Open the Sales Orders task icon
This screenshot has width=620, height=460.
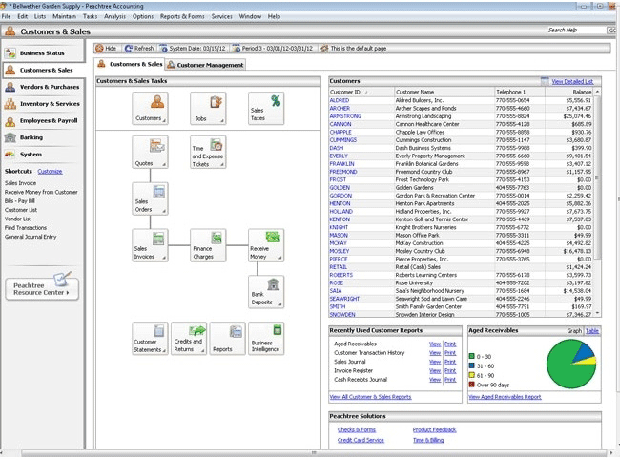tap(150, 199)
